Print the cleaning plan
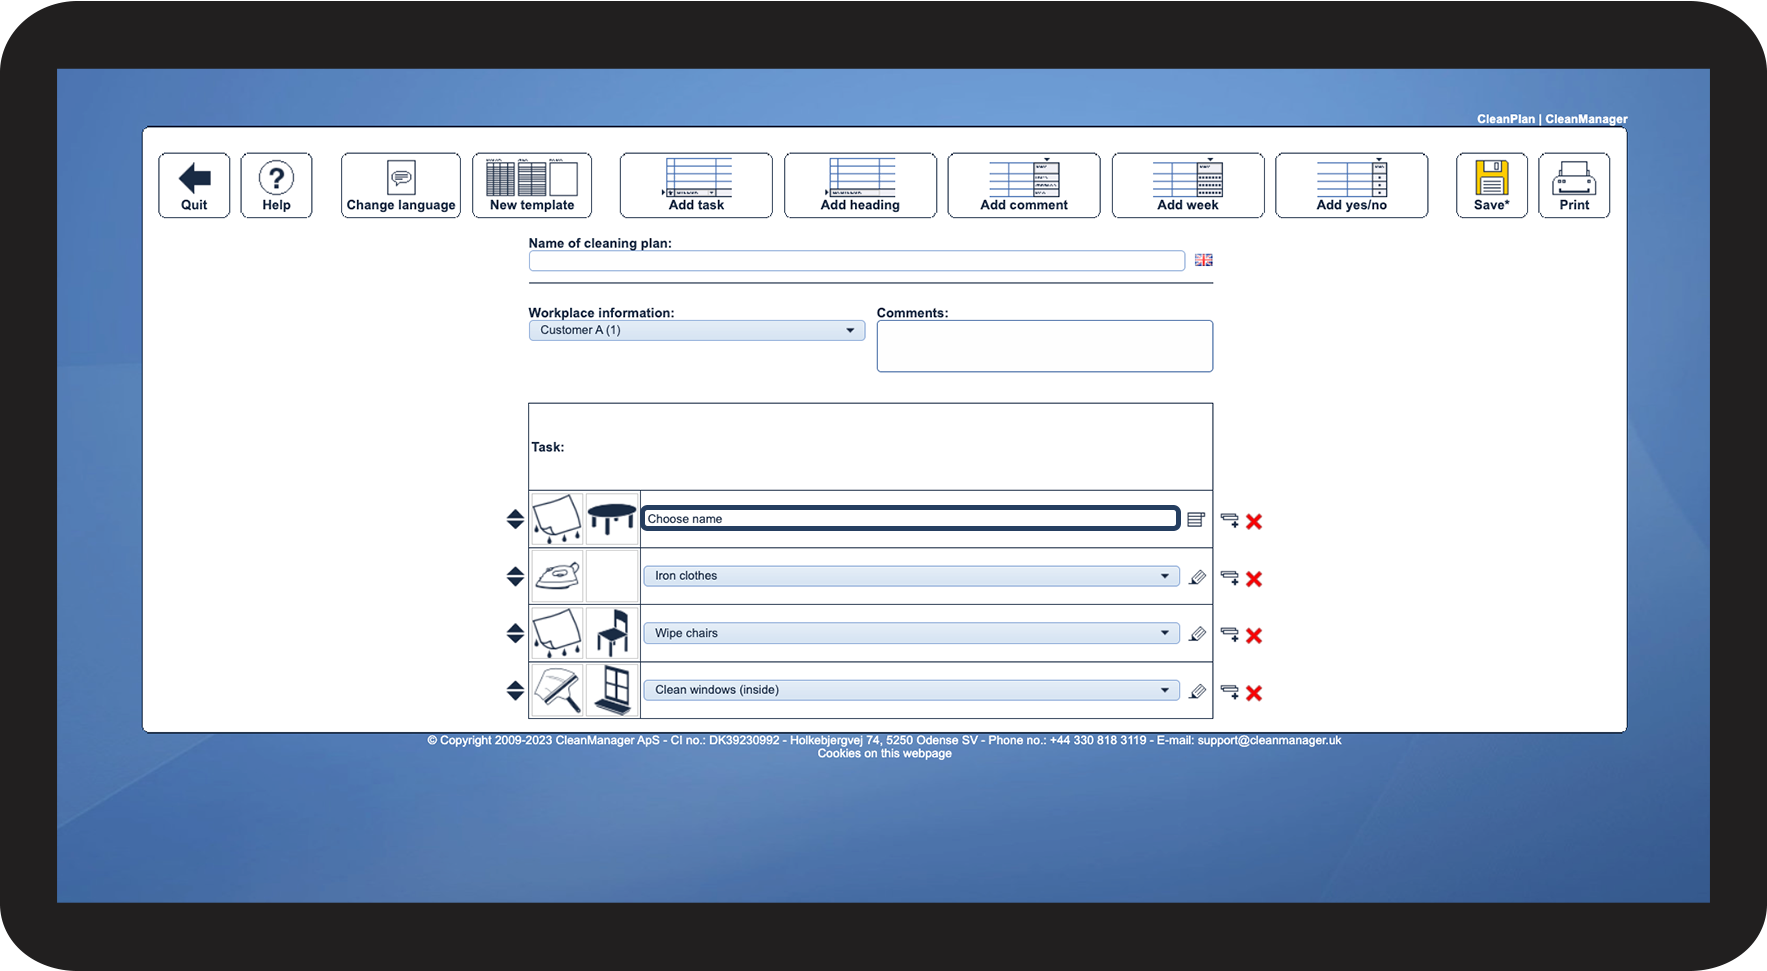The width and height of the screenshot is (1767, 971). pyautogui.click(x=1574, y=185)
